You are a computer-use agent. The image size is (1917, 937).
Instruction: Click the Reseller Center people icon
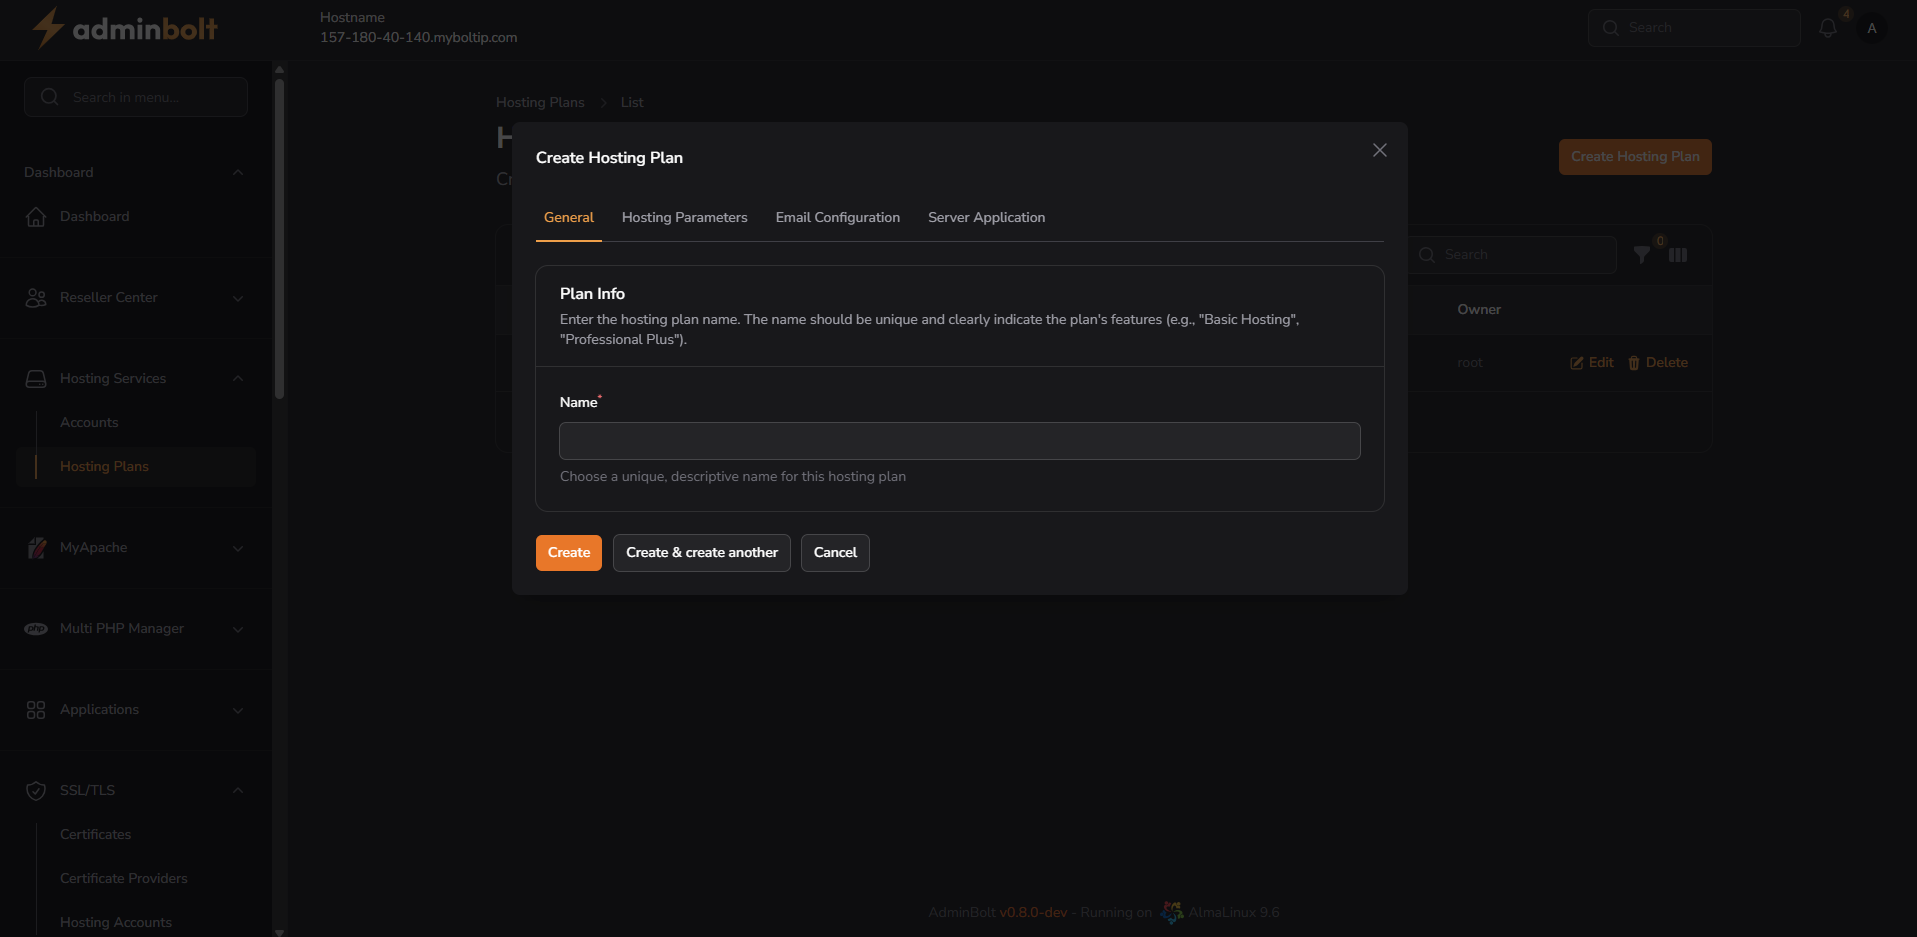(x=36, y=298)
